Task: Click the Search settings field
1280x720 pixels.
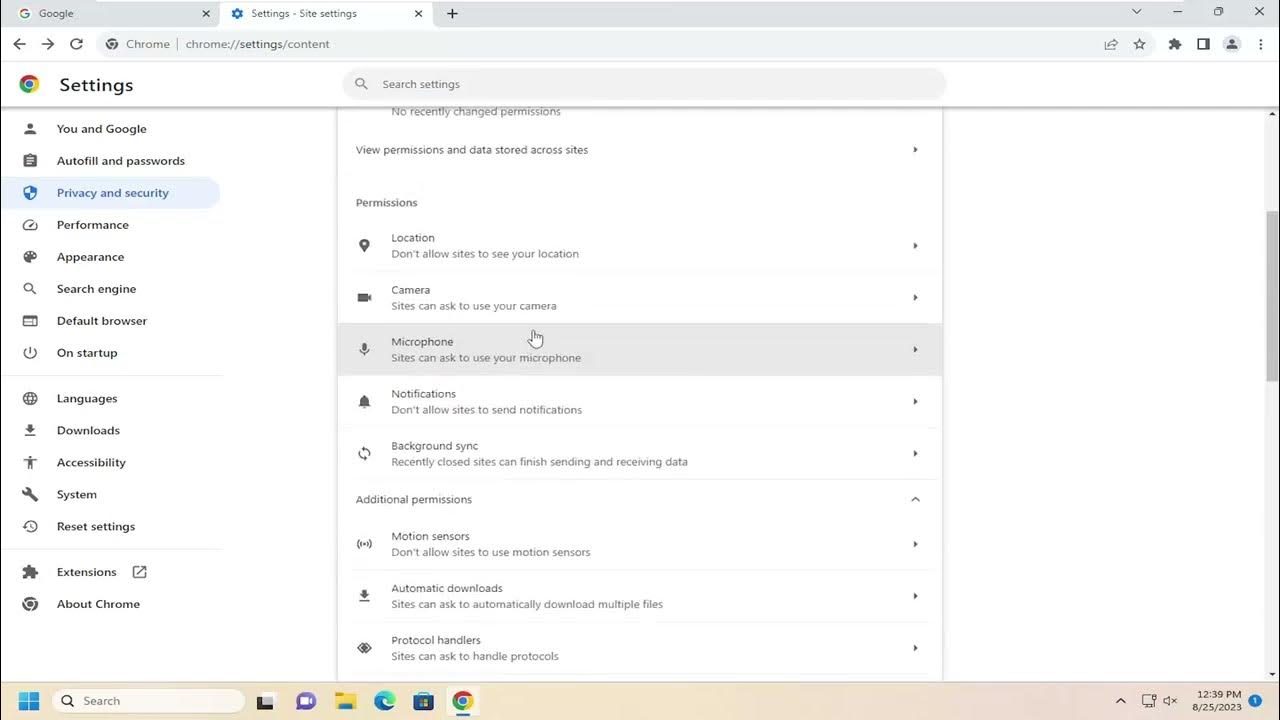Action: 644,84
